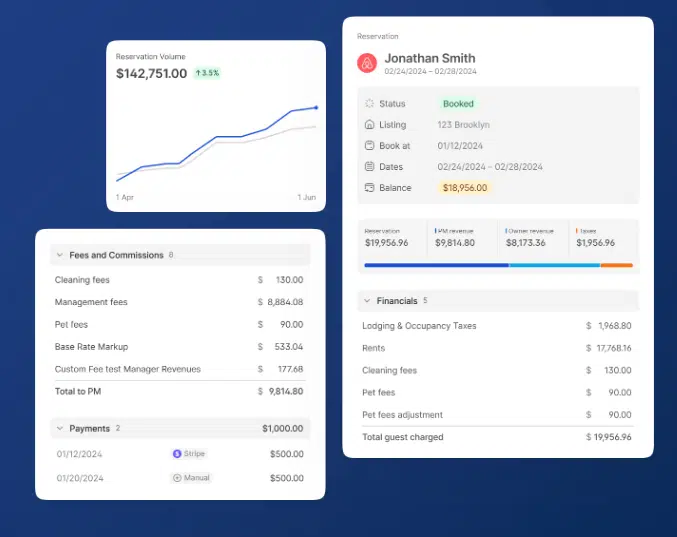Select the Management fees row

179,302
